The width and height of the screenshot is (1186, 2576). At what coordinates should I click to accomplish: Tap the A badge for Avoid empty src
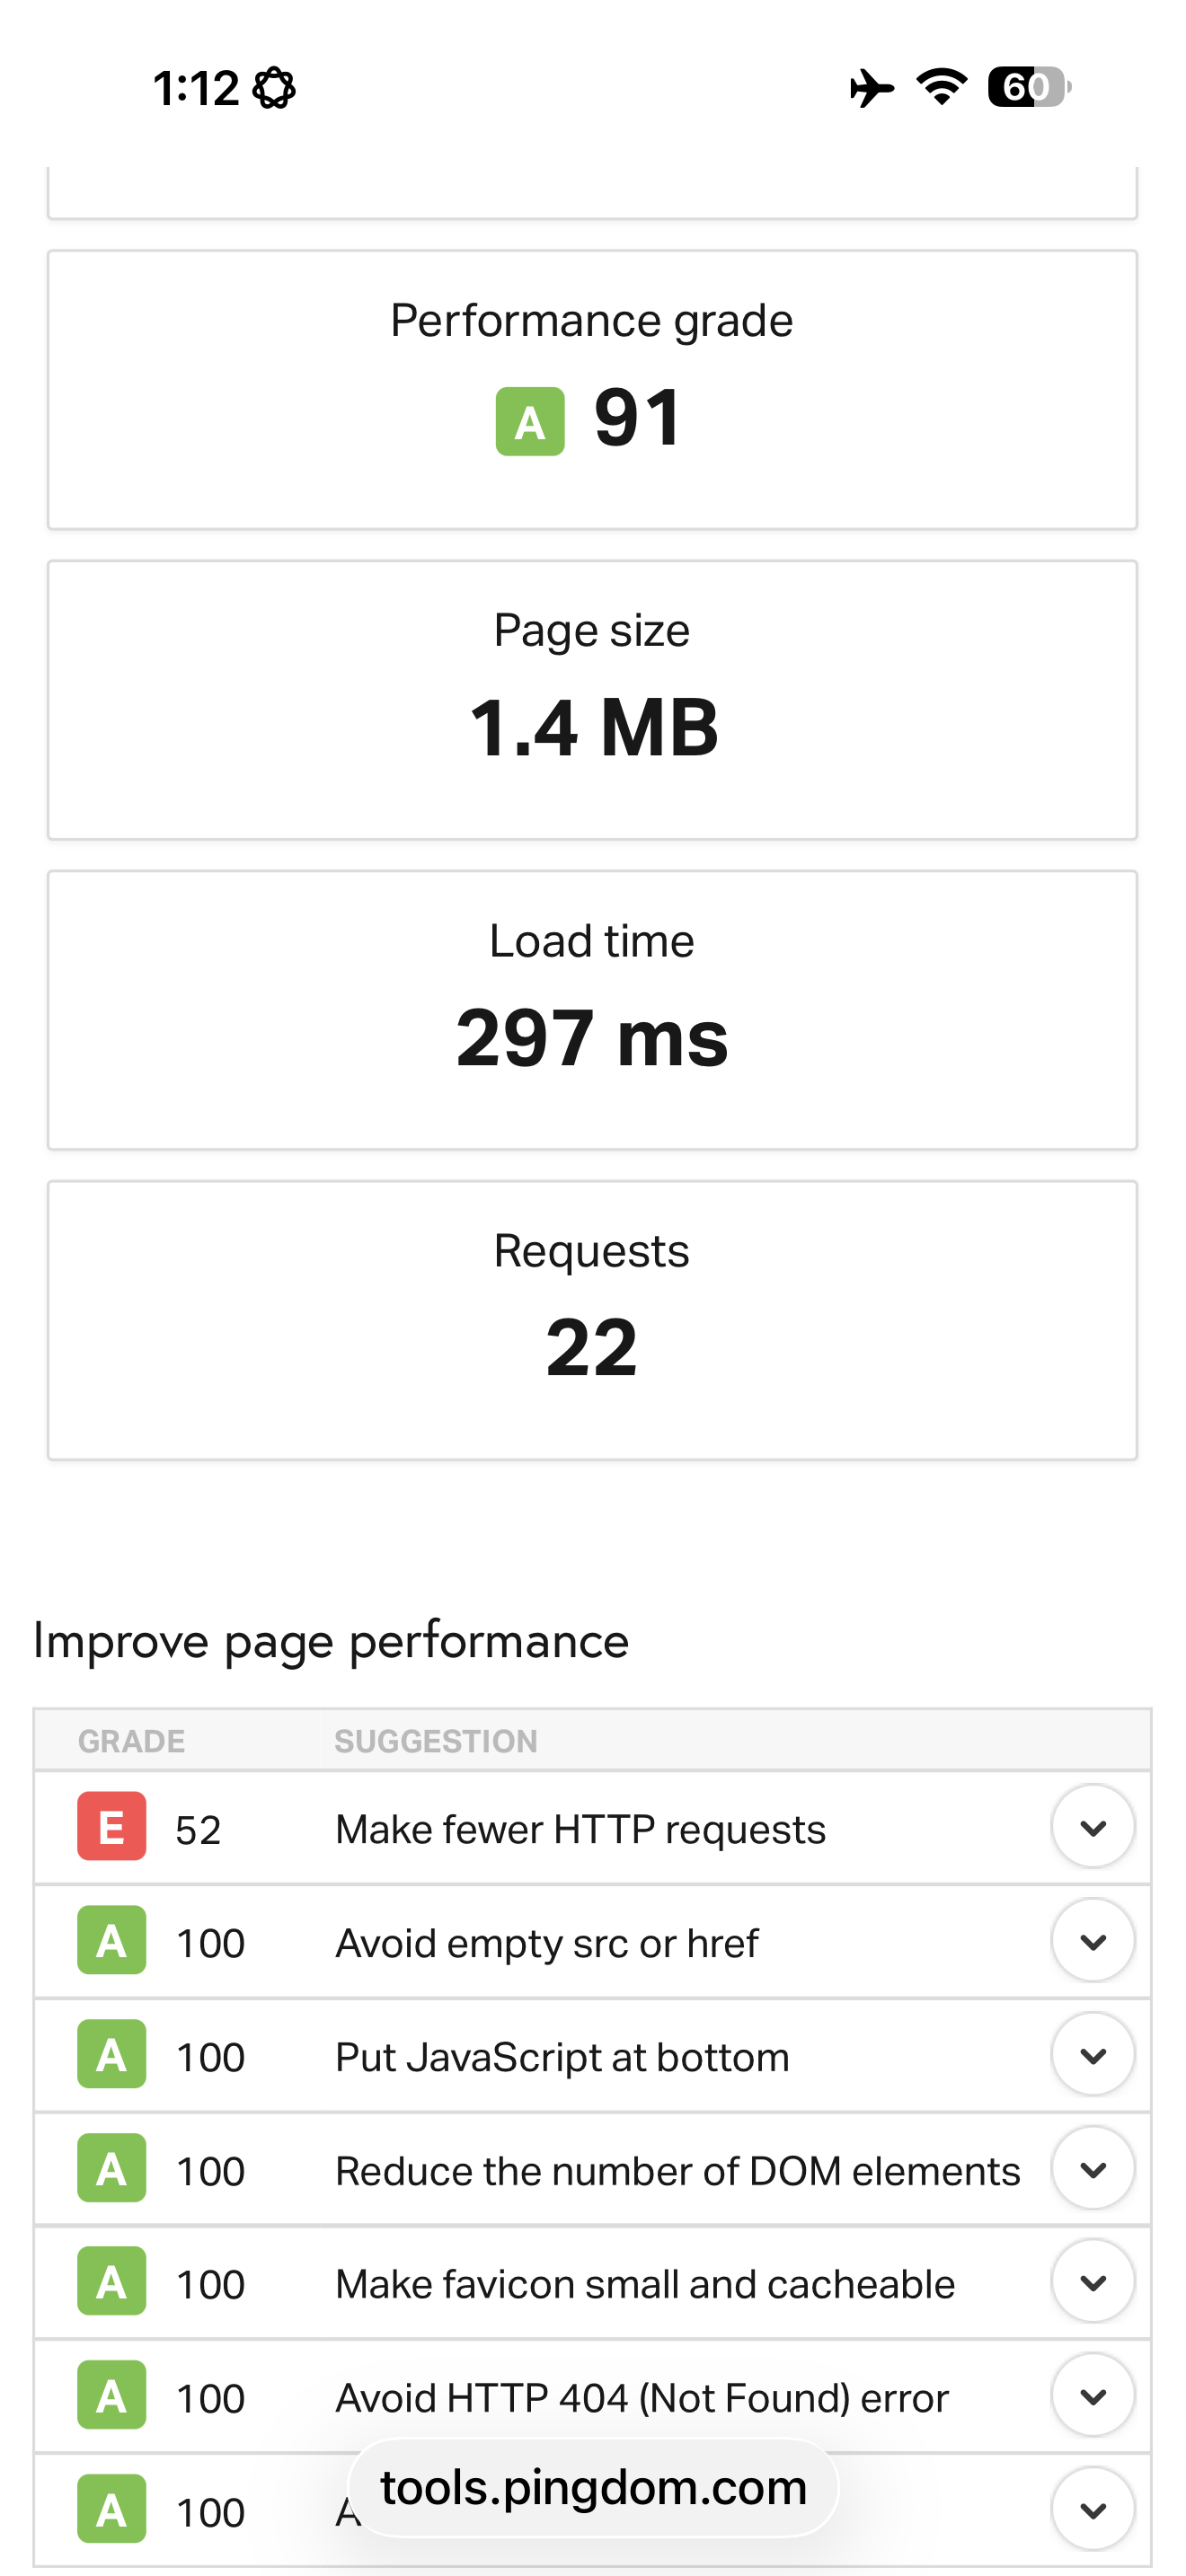click(x=111, y=1941)
